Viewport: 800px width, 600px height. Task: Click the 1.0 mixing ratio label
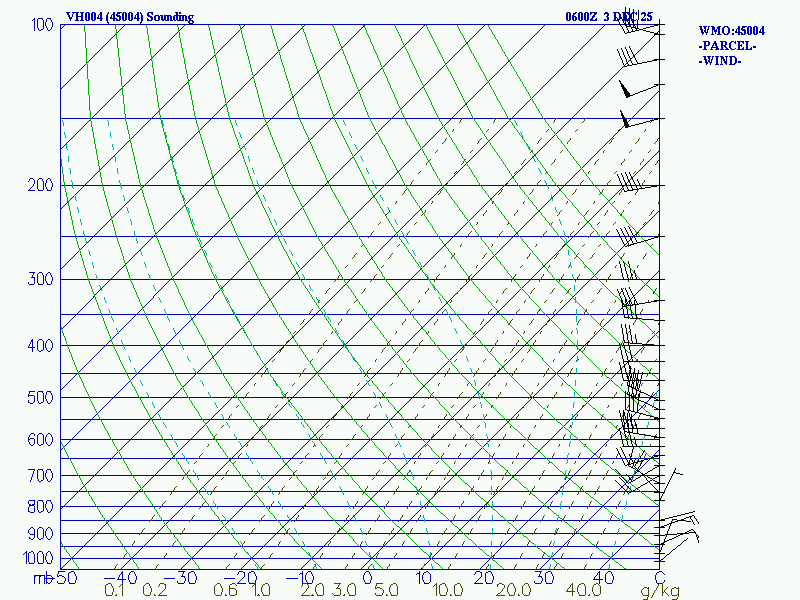(x=261, y=591)
